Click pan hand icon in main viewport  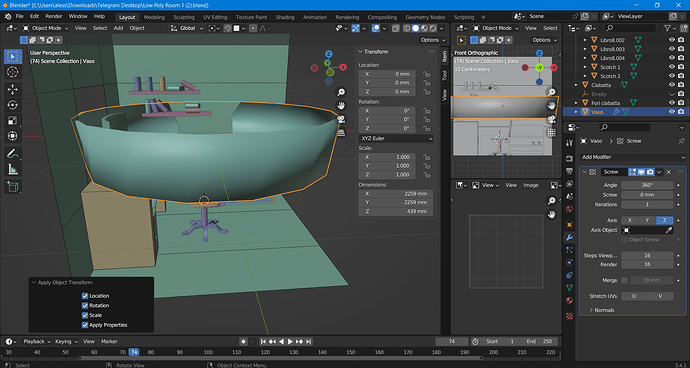tap(341, 106)
